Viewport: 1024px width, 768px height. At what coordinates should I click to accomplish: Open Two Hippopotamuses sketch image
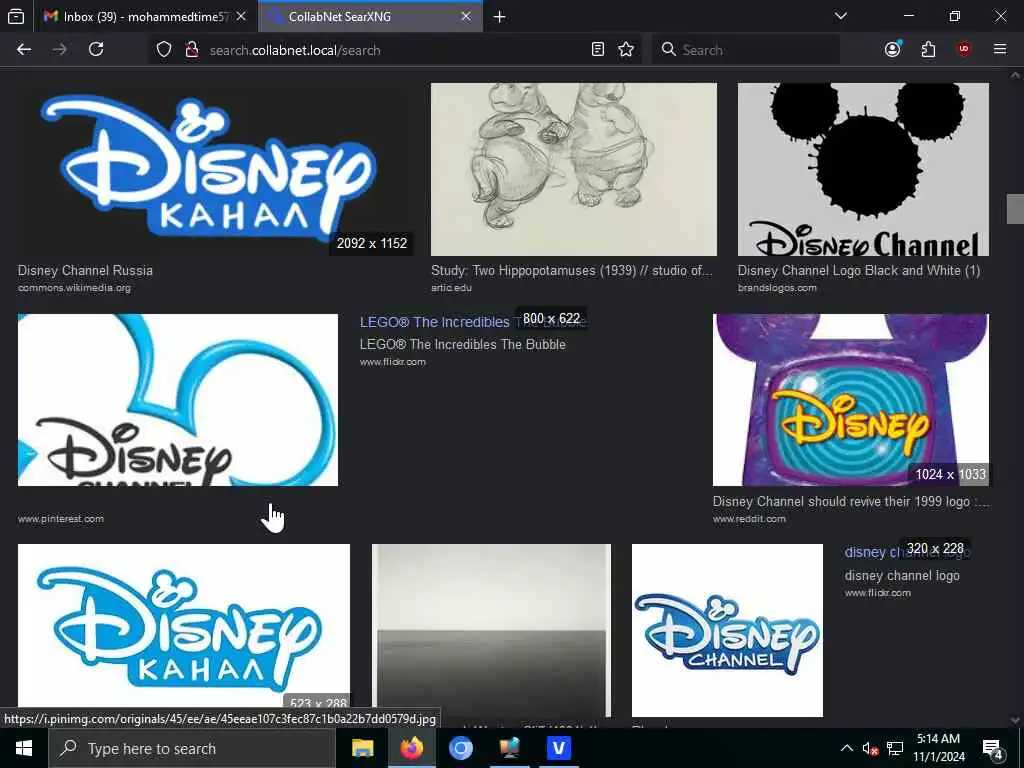tap(573, 169)
